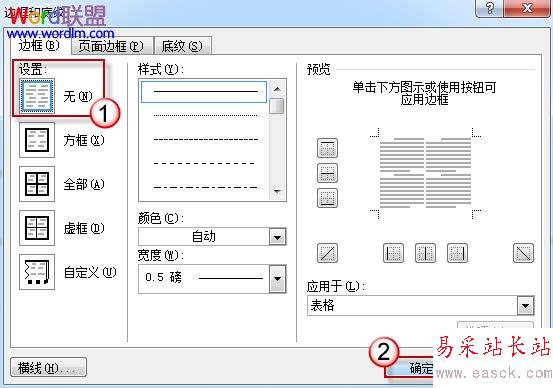Image resolution: width=553 pixels, height=388 pixels.
Task: Click the 方框 (X) setting label
Action: [84, 140]
